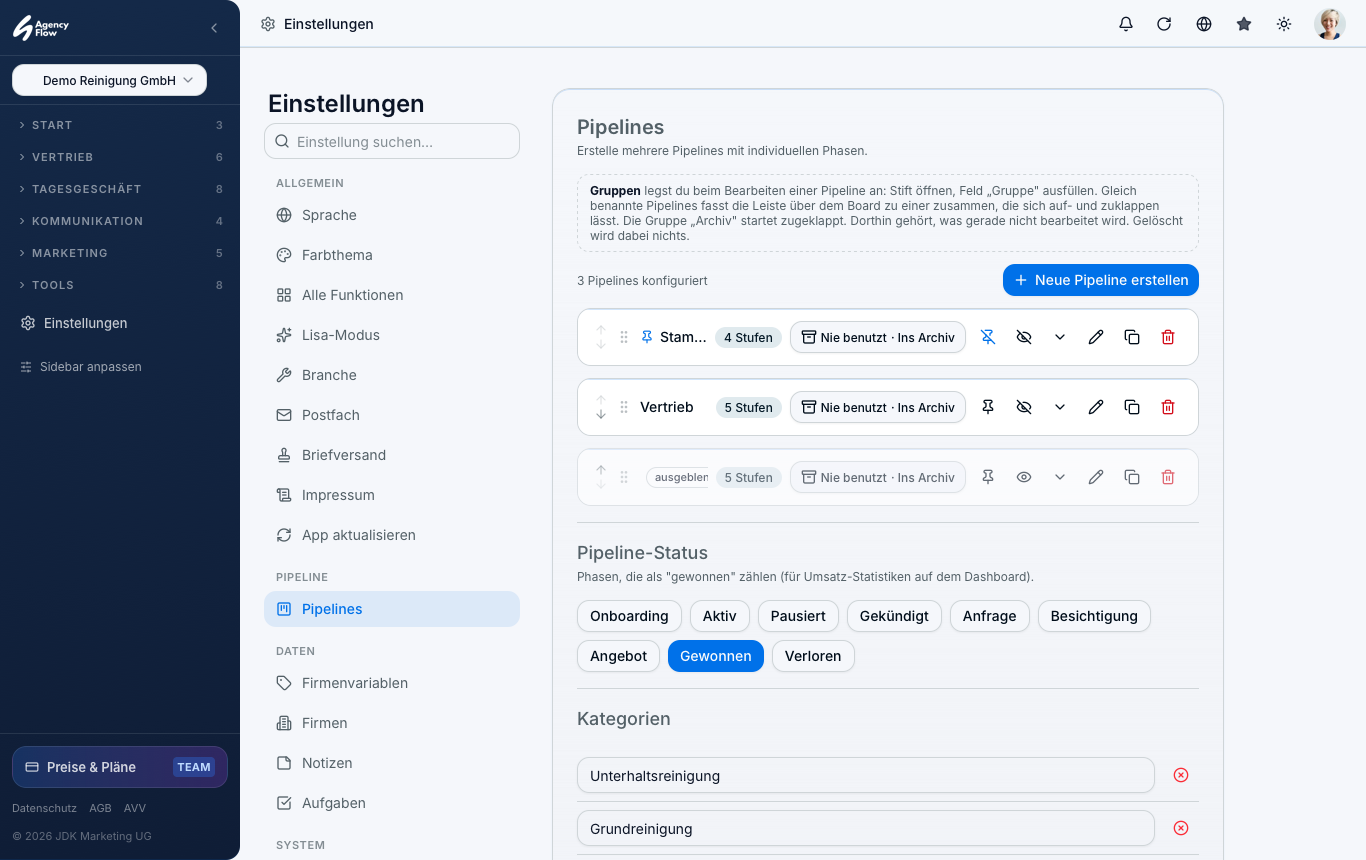Toggle the Gewonnen status chip
This screenshot has height=860, width=1366.
pos(716,656)
